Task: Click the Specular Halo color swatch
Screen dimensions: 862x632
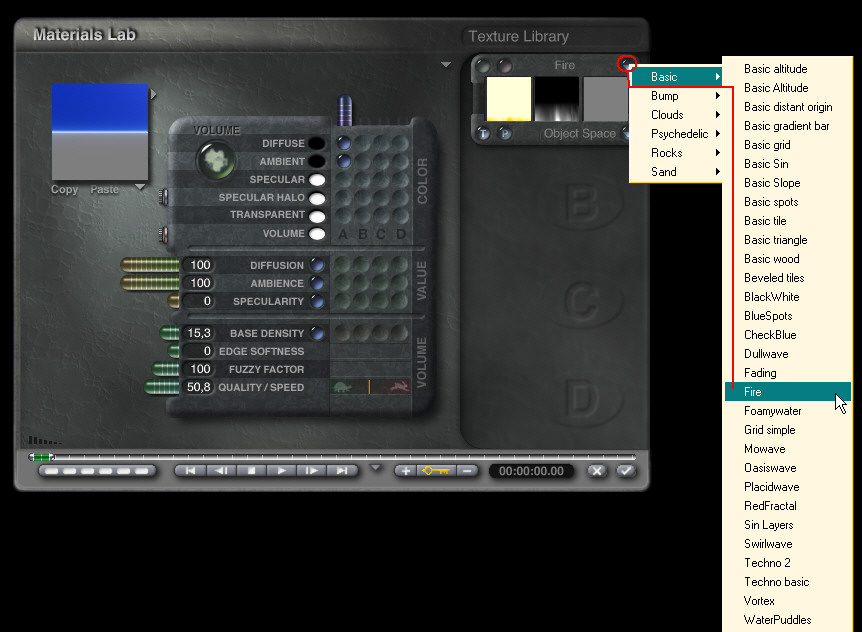Action: click(x=317, y=198)
